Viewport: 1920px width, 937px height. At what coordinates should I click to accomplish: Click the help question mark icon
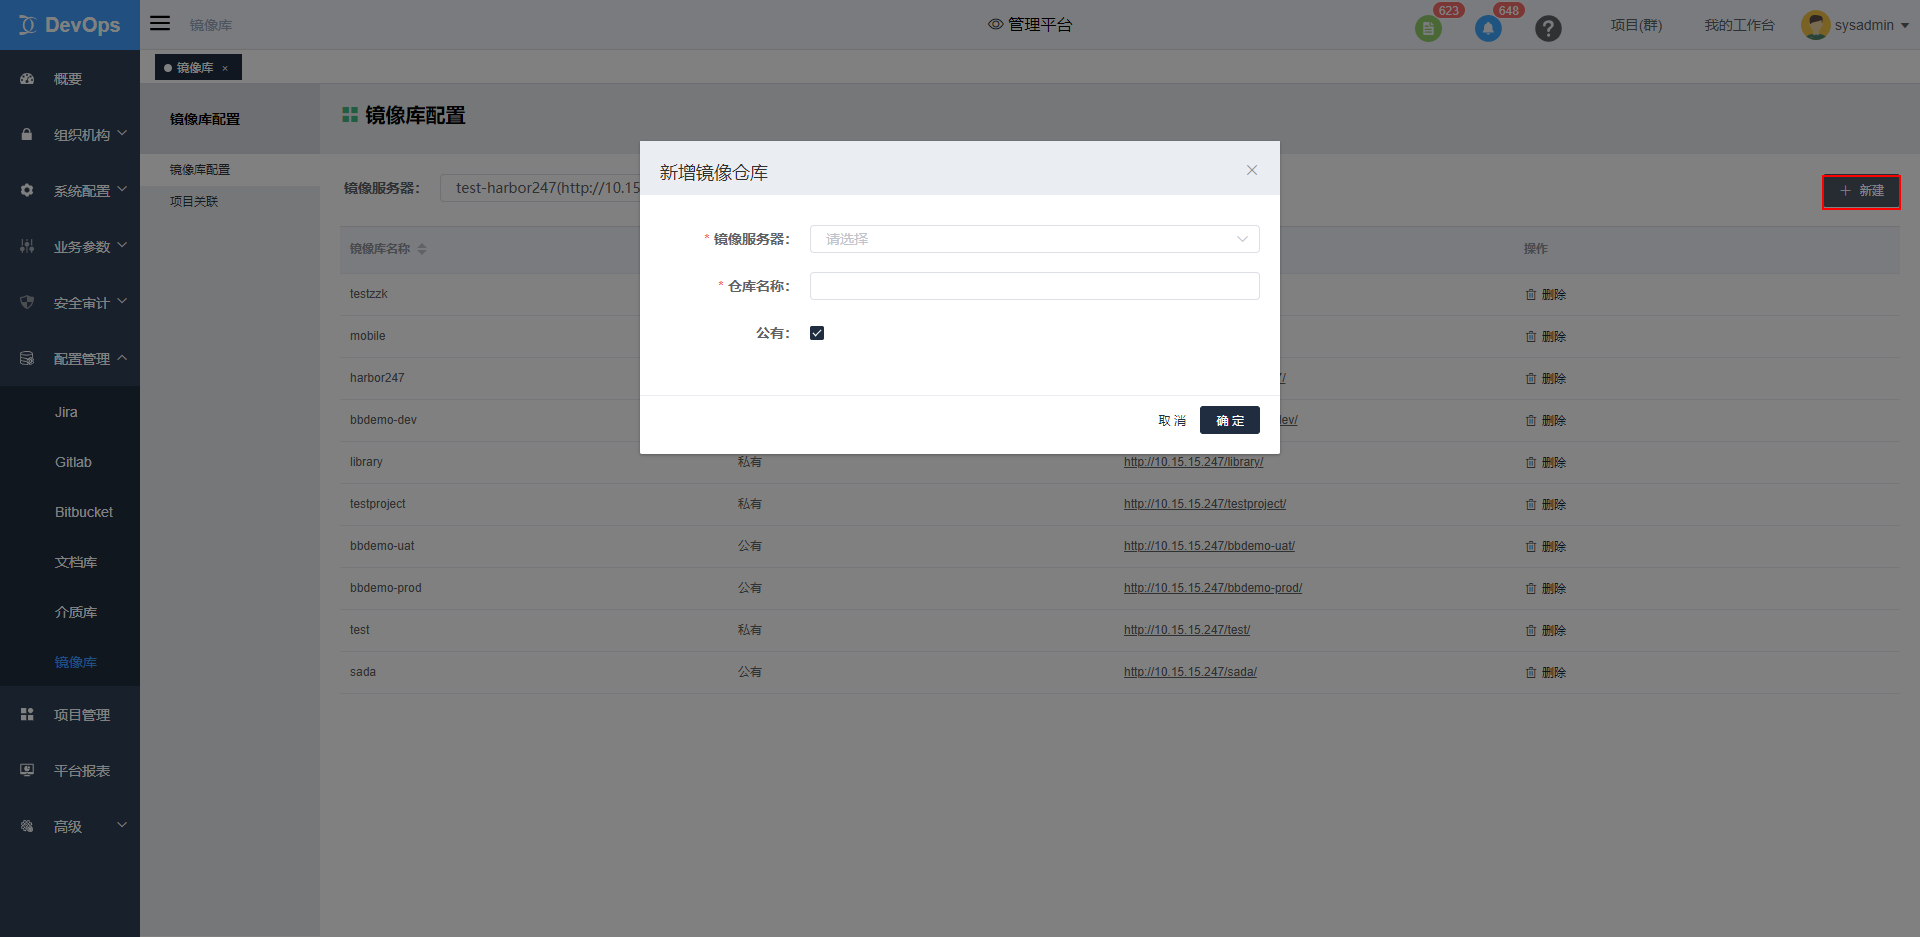(x=1548, y=29)
